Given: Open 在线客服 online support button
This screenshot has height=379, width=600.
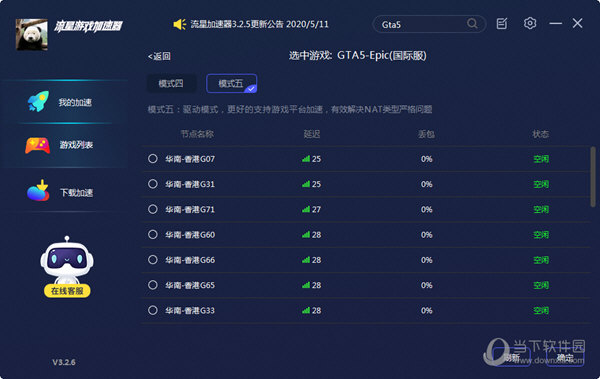Looking at the screenshot, I should point(67,291).
